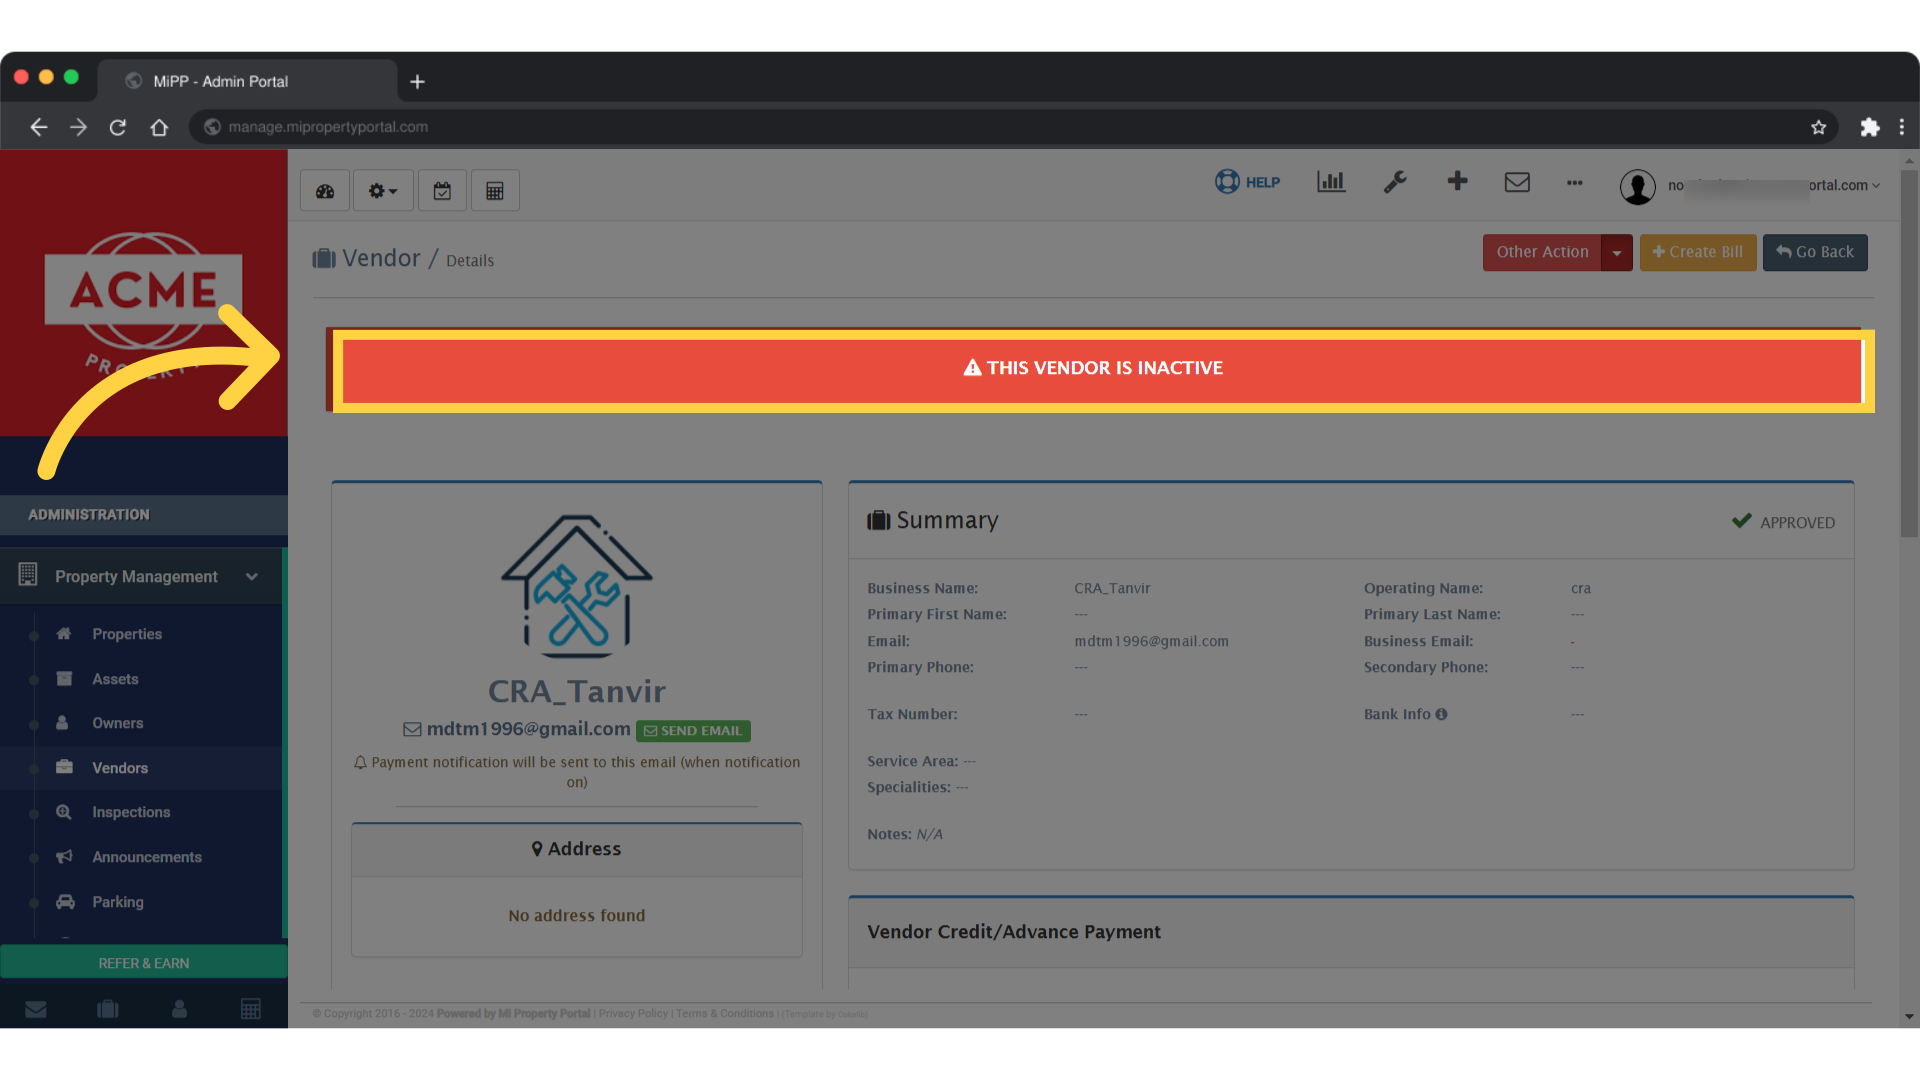The image size is (1920, 1080).
Task: Click the APPROVED checkmark status
Action: 1783,521
